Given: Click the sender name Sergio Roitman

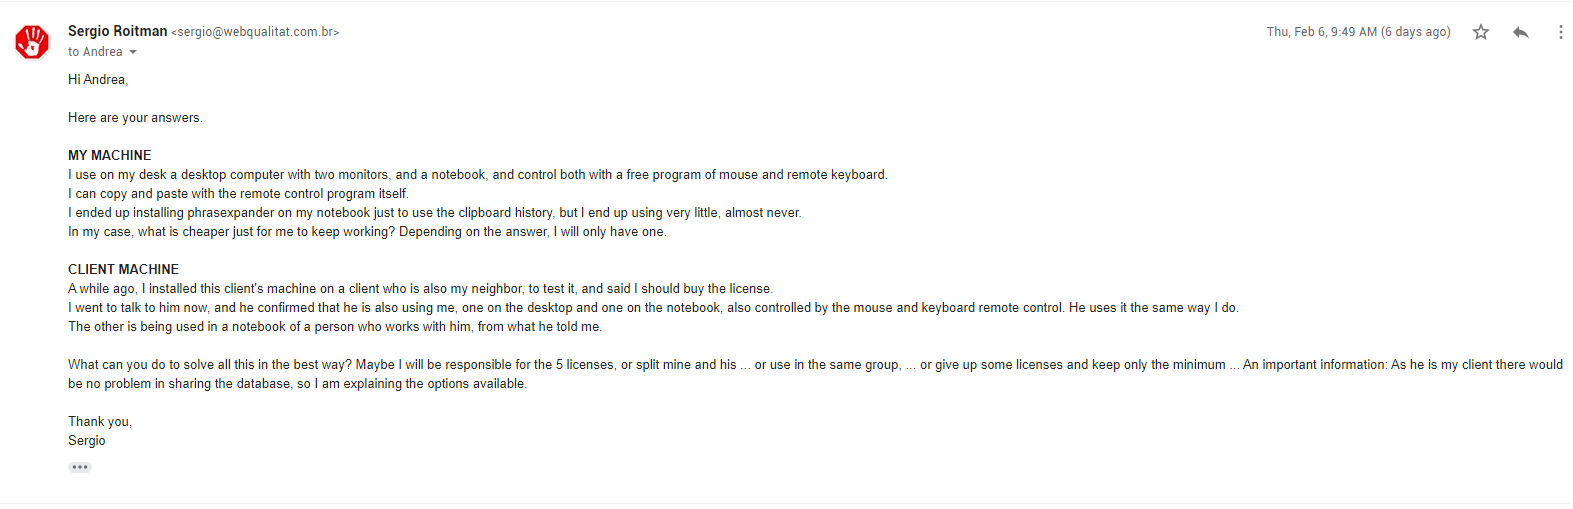Looking at the screenshot, I should 117,31.
